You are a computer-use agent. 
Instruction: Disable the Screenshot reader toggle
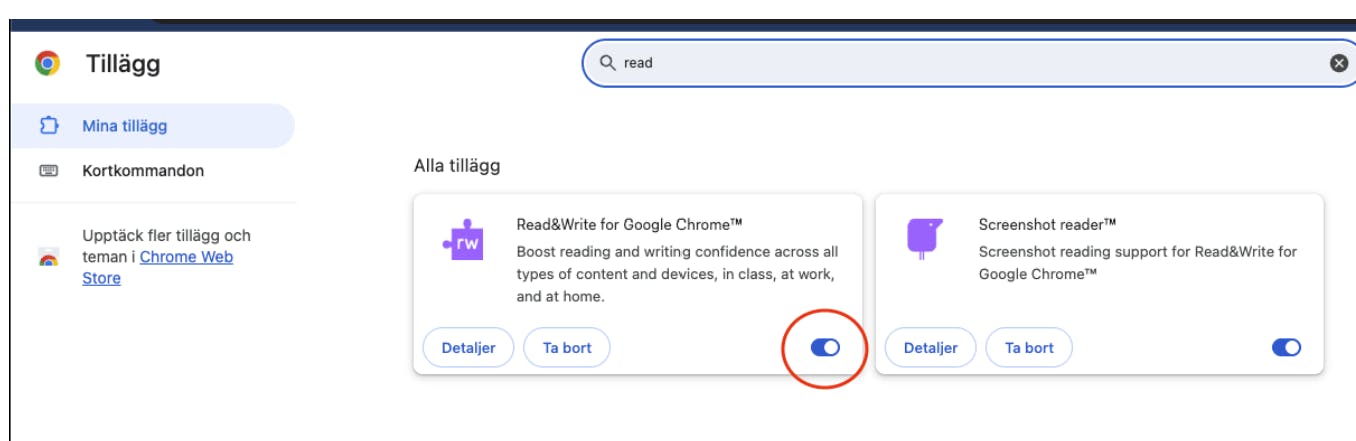click(1286, 347)
